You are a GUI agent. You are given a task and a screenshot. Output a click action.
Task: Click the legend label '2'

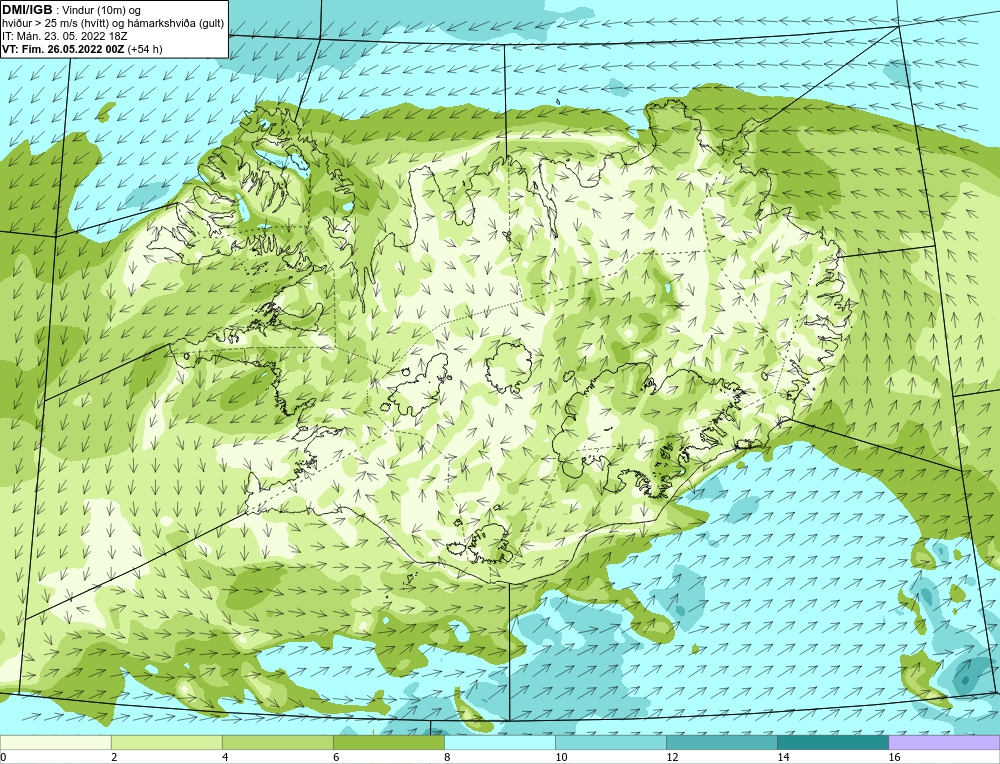(114, 758)
